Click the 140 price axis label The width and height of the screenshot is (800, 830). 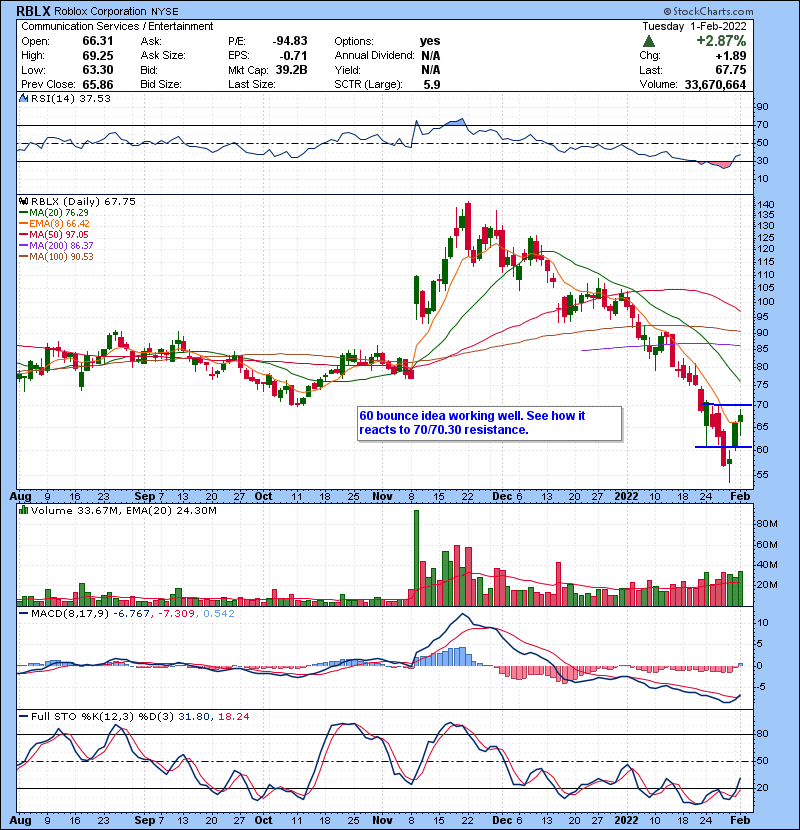[766, 205]
